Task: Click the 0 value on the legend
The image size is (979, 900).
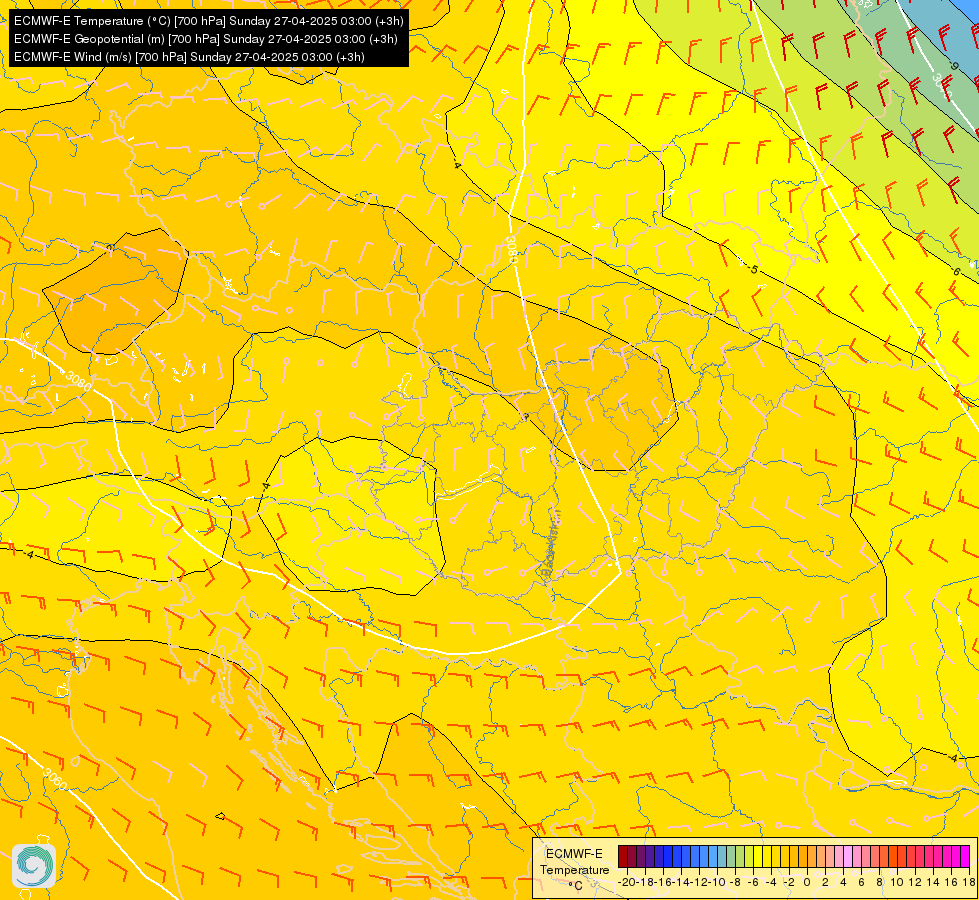Action: point(807,882)
